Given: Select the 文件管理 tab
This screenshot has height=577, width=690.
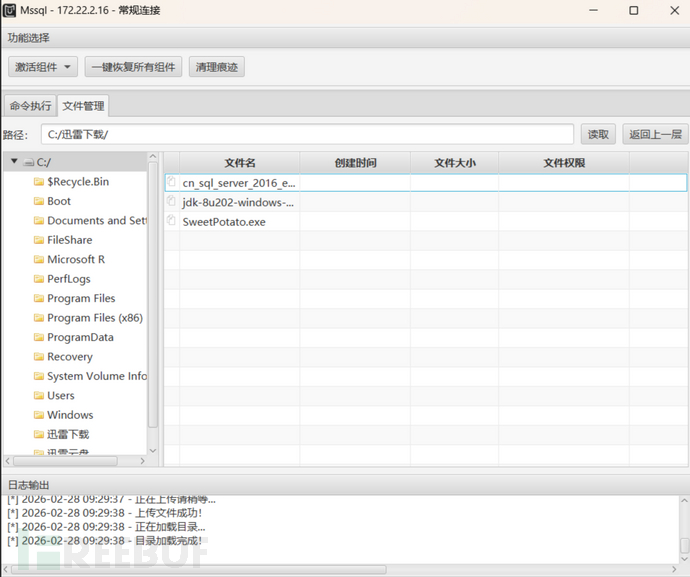Looking at the screenshot, I should point(82,106).
